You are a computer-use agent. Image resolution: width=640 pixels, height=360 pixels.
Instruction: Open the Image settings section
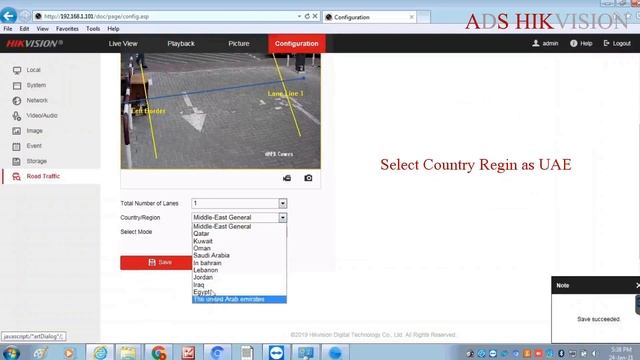[34, 131]
